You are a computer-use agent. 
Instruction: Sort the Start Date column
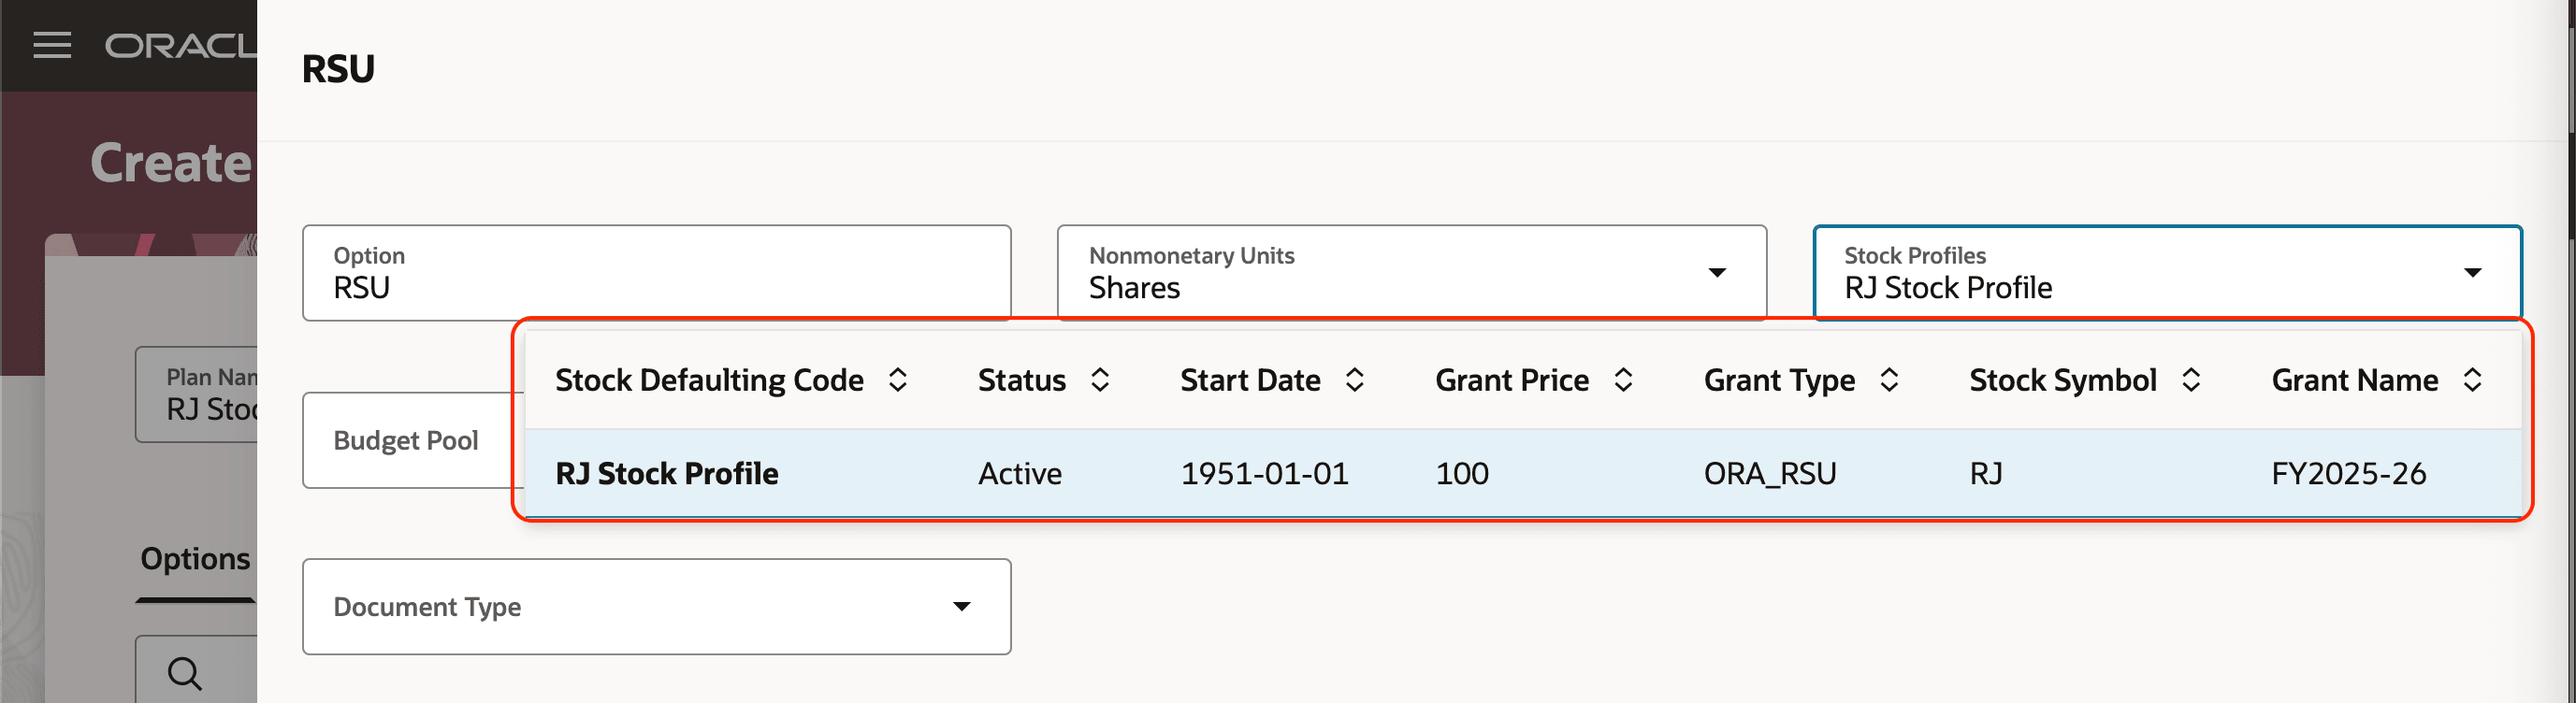(1354, 380)
